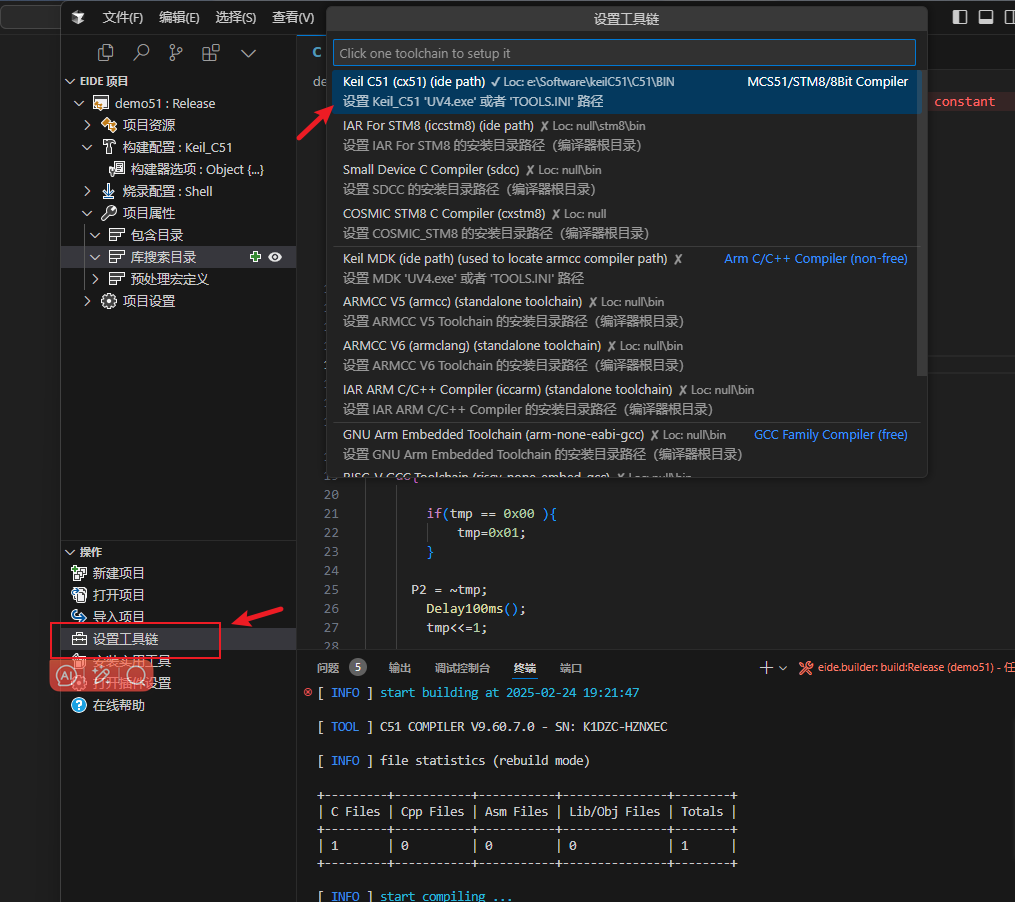Click the demo51 project icon

tap(101, 104)
